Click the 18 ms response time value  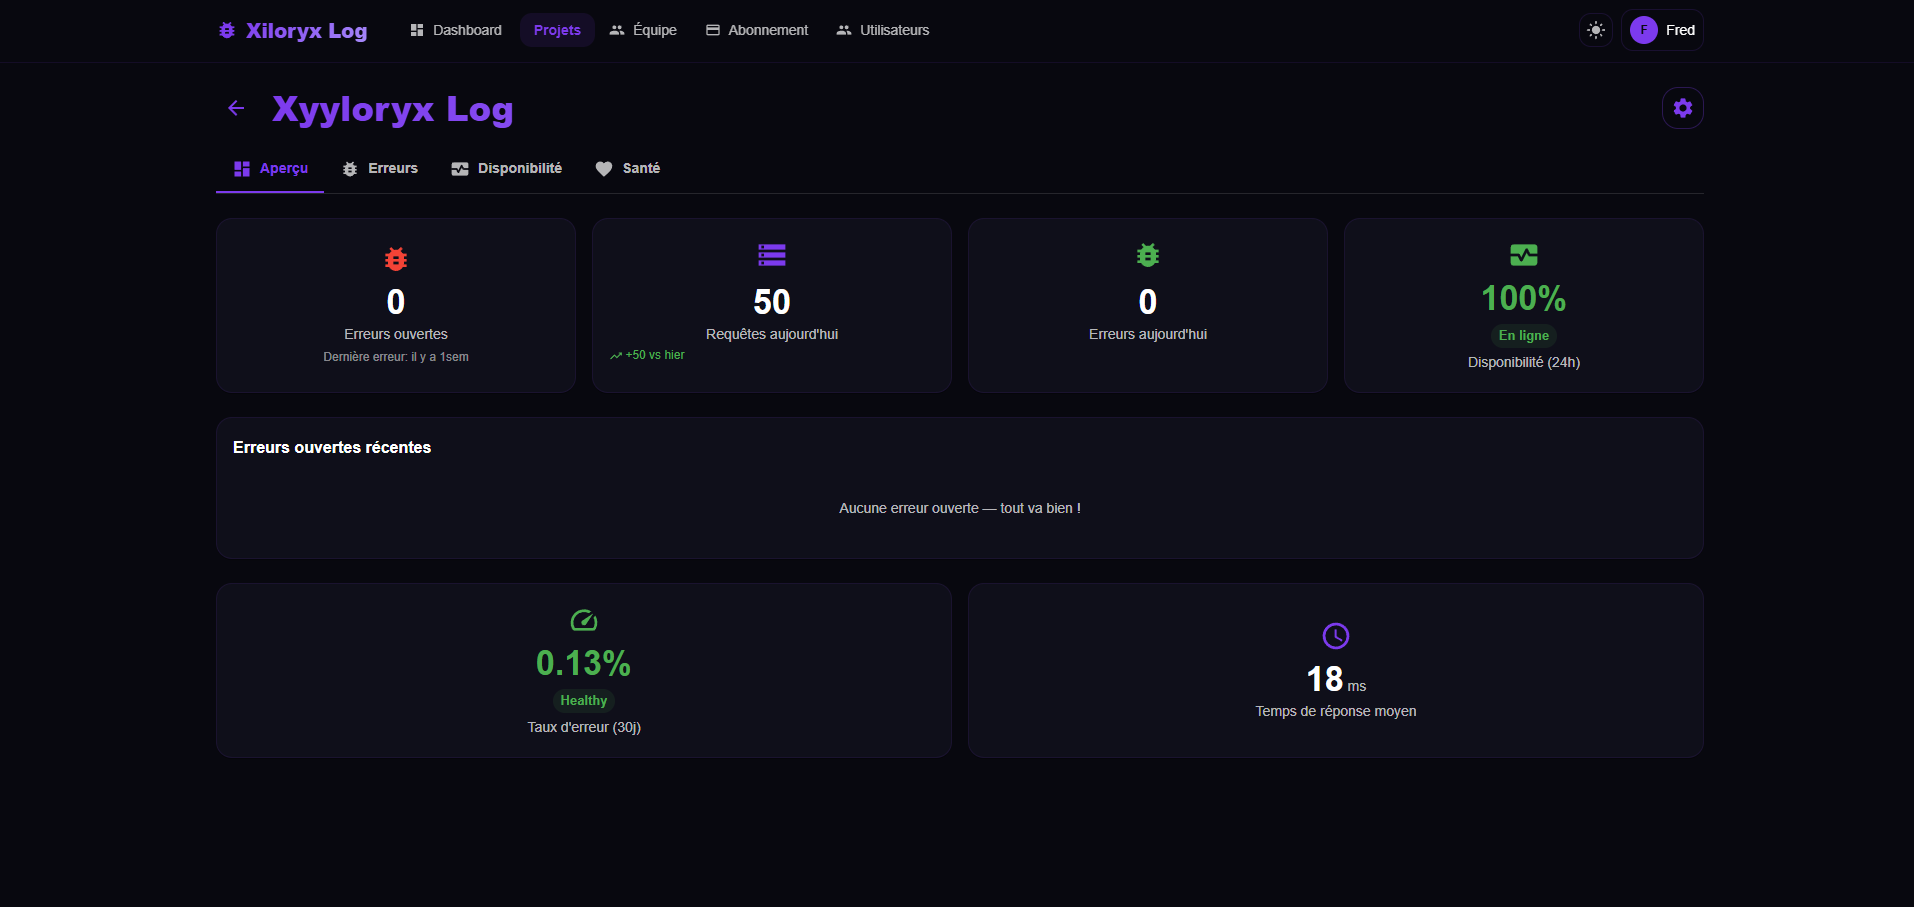click(x=1336, y=680)
